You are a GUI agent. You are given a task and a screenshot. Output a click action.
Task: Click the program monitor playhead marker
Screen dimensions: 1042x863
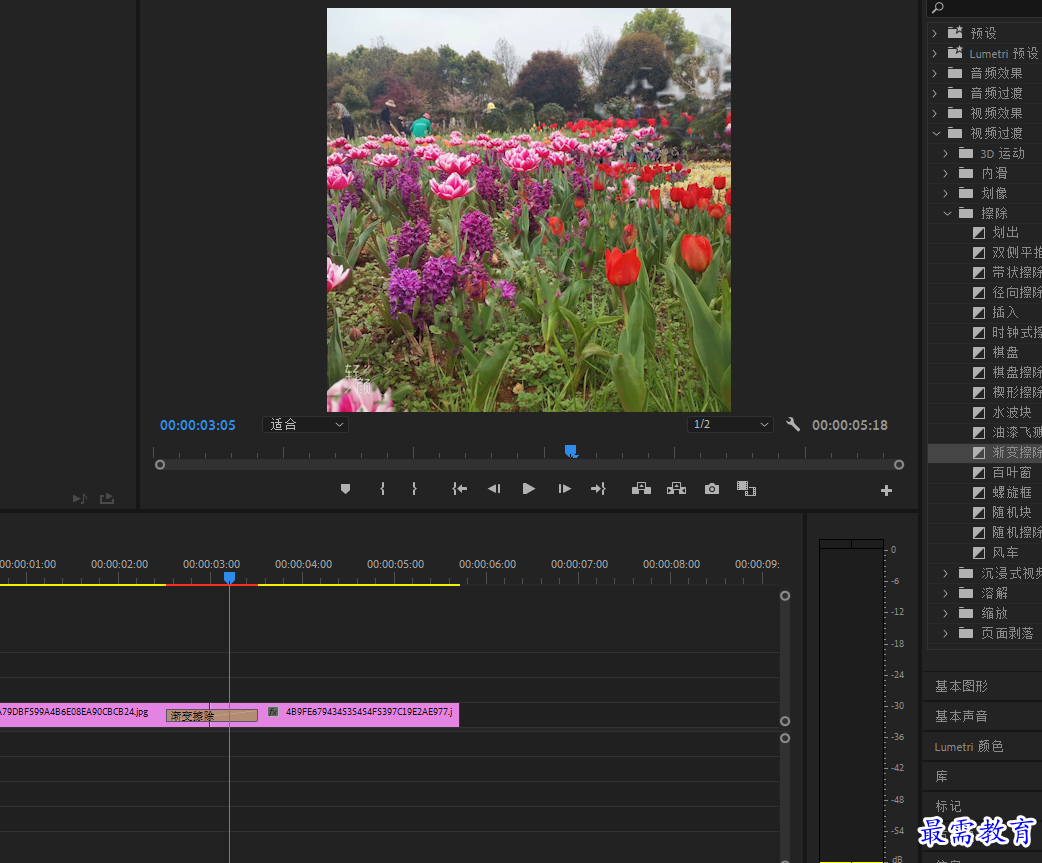point(570,452)
